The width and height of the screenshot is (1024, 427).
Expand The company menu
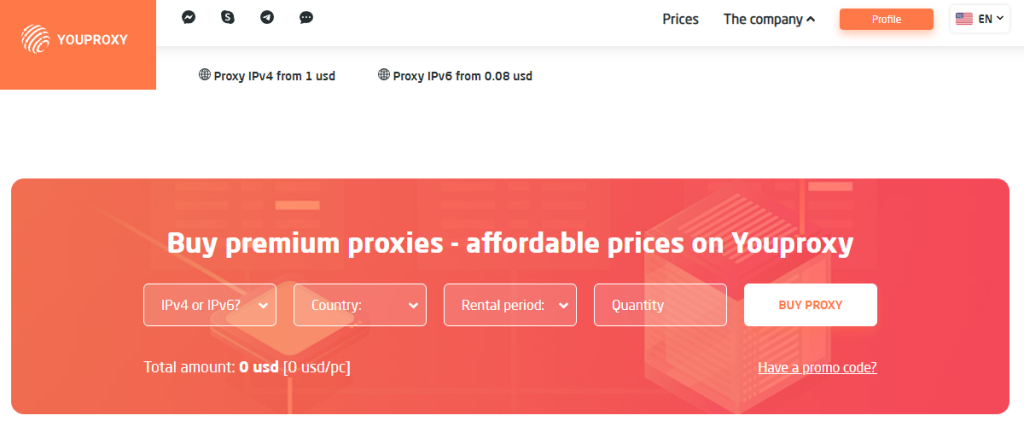pos(769,19)
